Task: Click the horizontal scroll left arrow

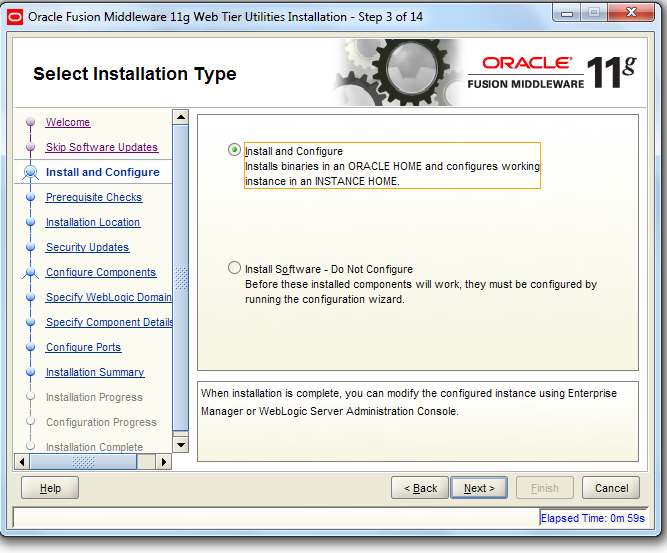Action: [22, 462]
